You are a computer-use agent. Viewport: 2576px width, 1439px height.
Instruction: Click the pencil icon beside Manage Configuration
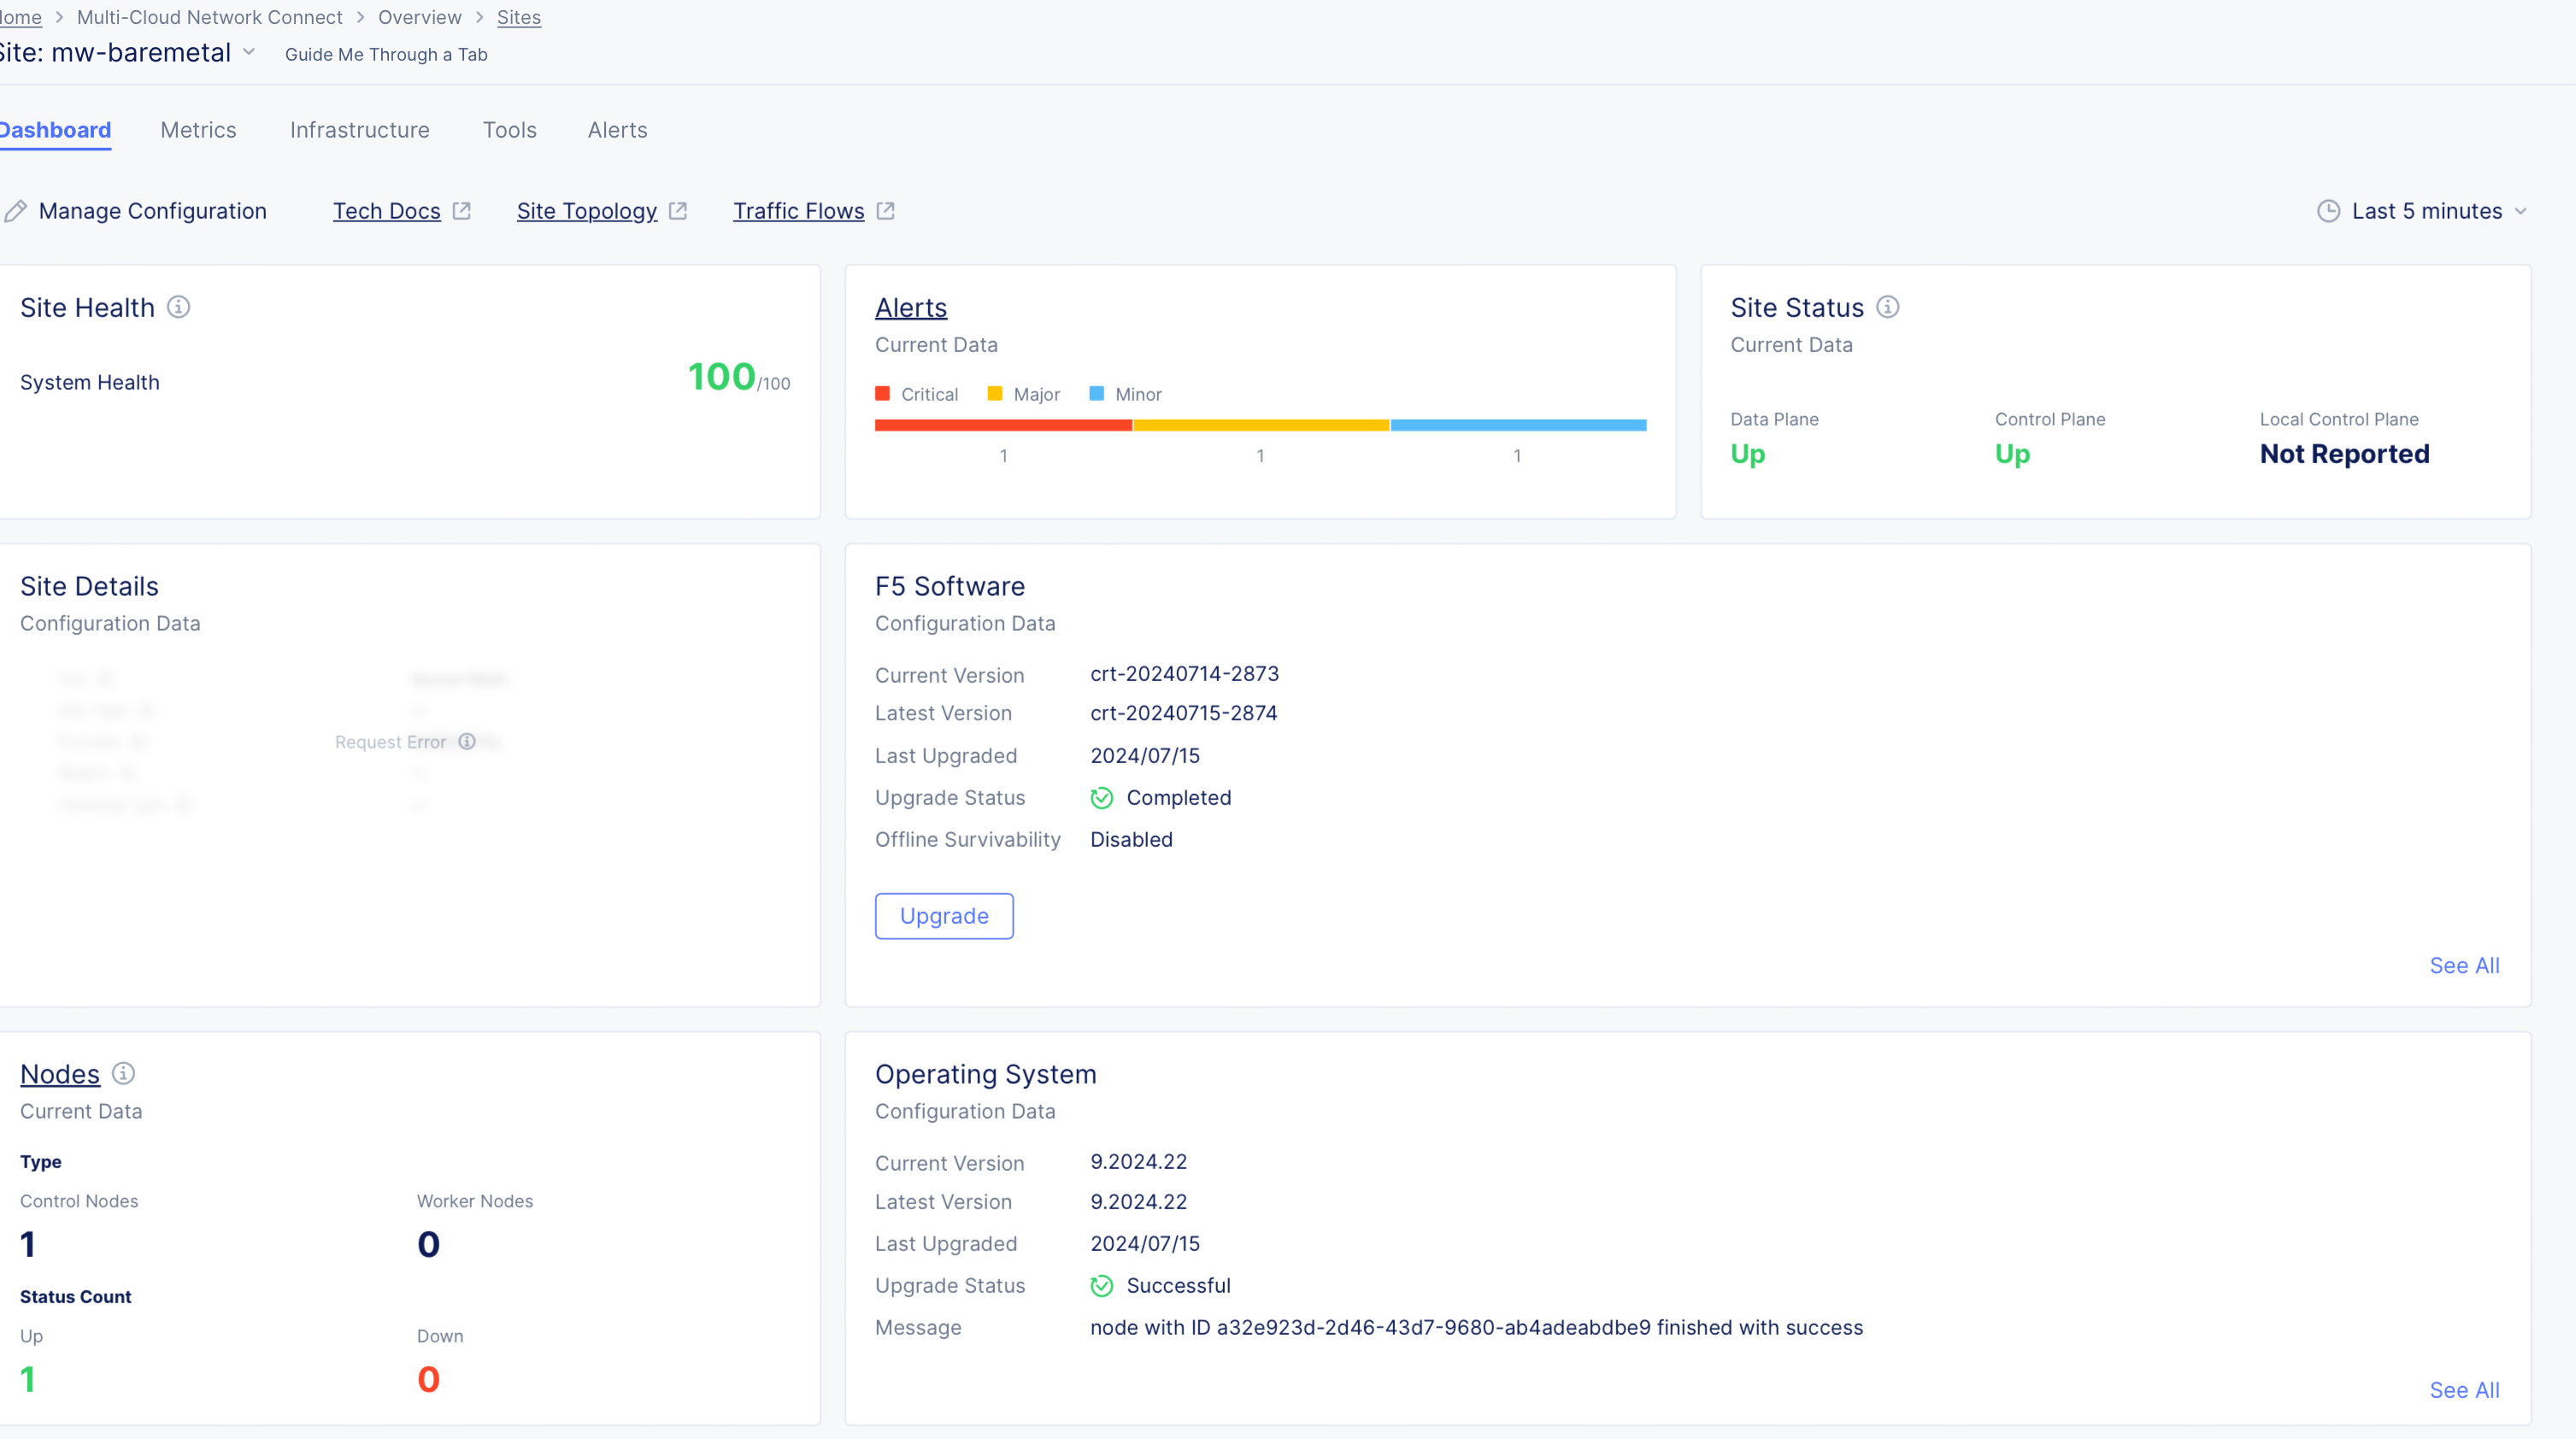pos(16,211)
